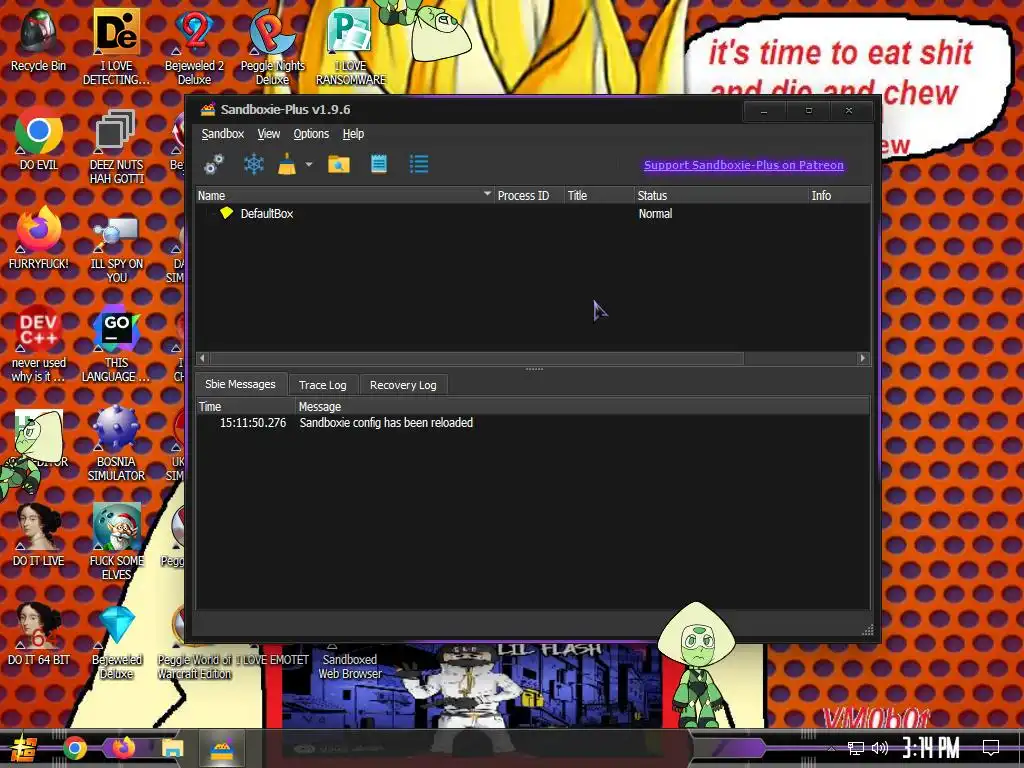Viewport: 1024px width, 768px height.
Task: Click the blue list icon in Sandboxie toolbar
Action: [x=419, y=164]
